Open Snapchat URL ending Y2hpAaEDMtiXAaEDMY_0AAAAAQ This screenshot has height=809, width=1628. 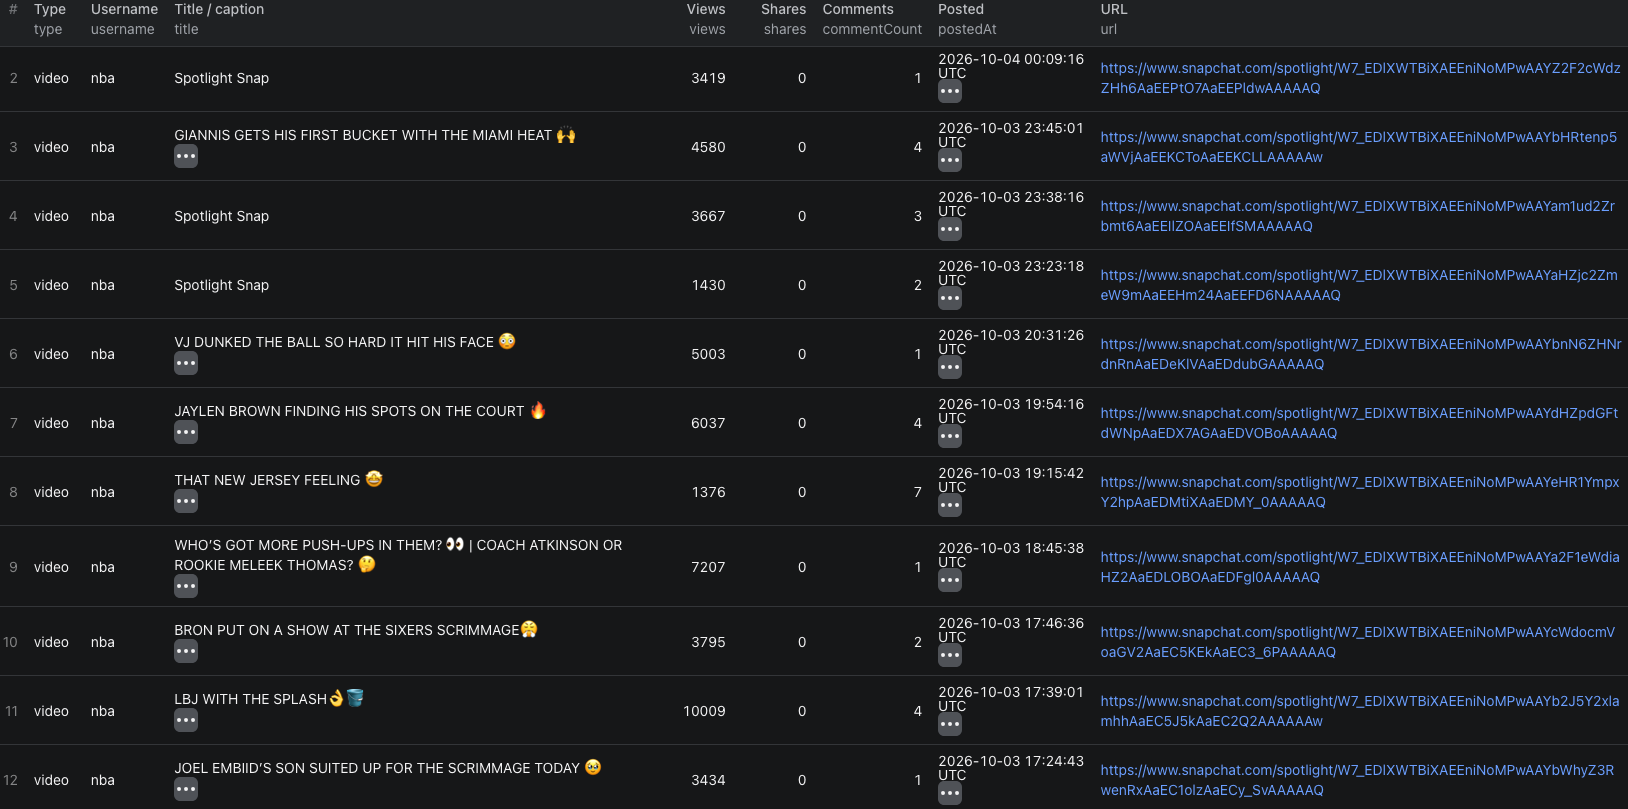click(x=1359, y=492)
